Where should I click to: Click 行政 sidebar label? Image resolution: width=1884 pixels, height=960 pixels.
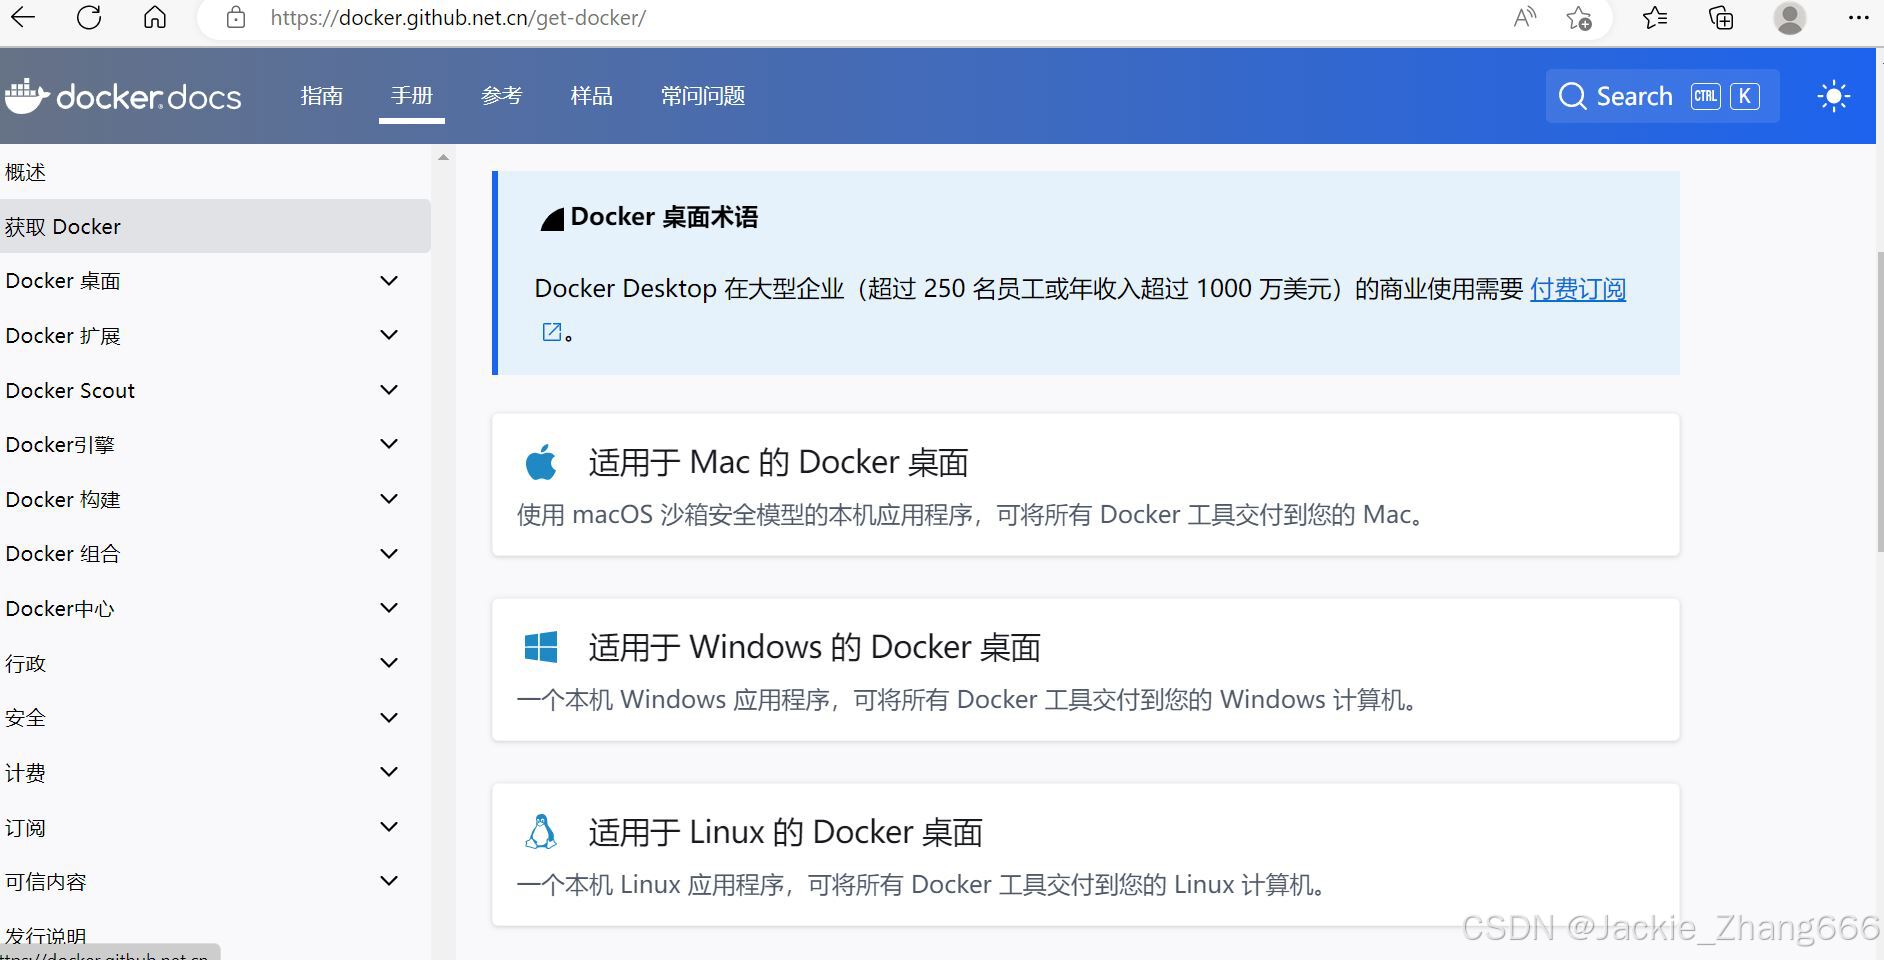point(25,663)
